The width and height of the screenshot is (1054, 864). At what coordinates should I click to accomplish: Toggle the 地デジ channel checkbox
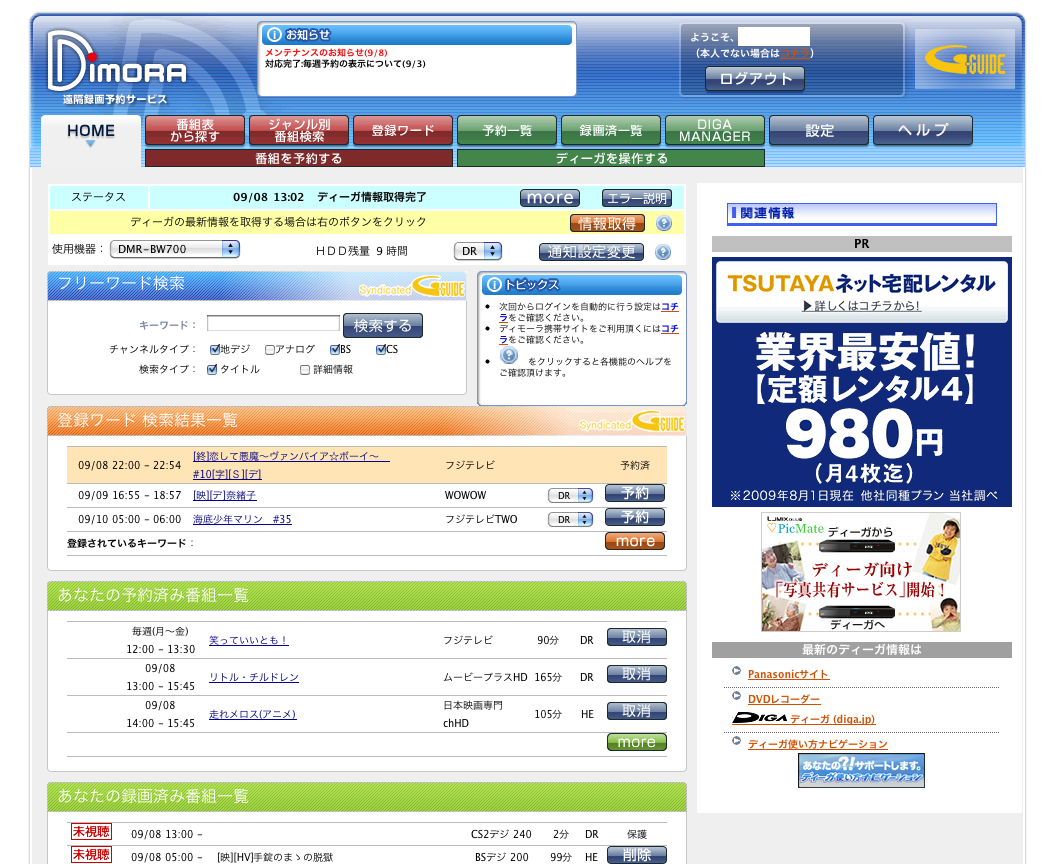(x=215, y=350)
